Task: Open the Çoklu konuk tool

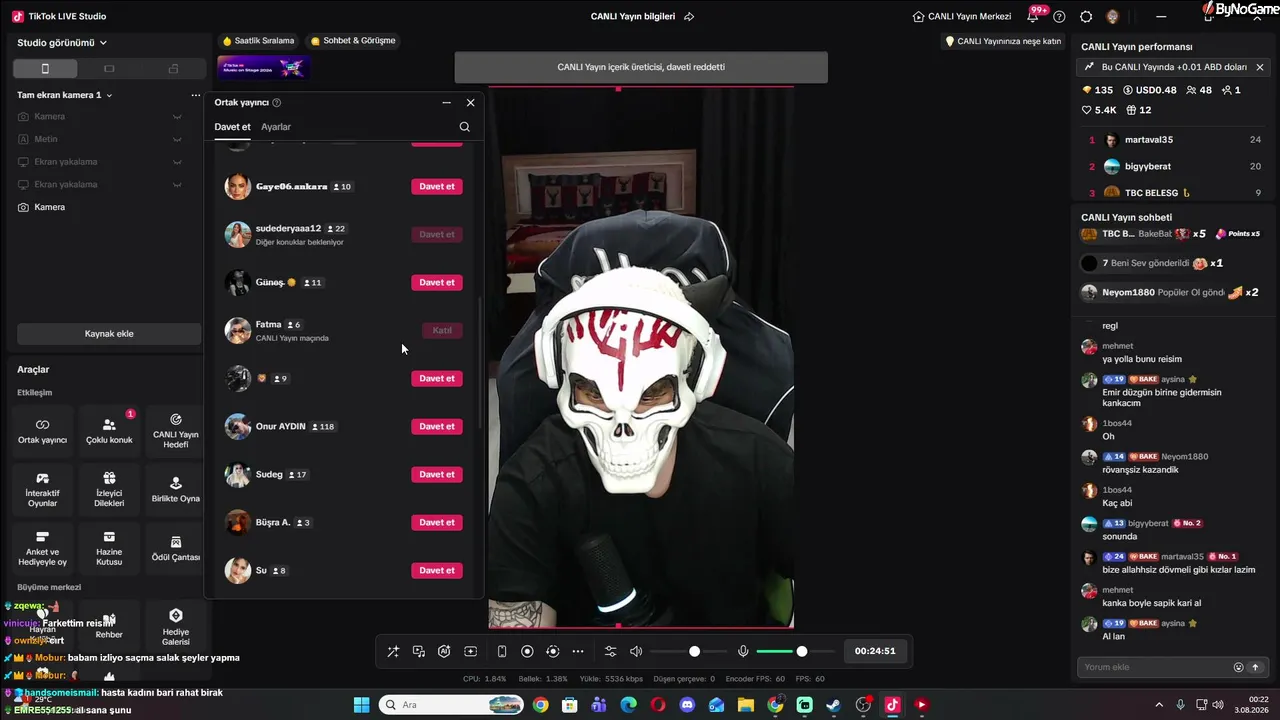Action: (109, 431)
